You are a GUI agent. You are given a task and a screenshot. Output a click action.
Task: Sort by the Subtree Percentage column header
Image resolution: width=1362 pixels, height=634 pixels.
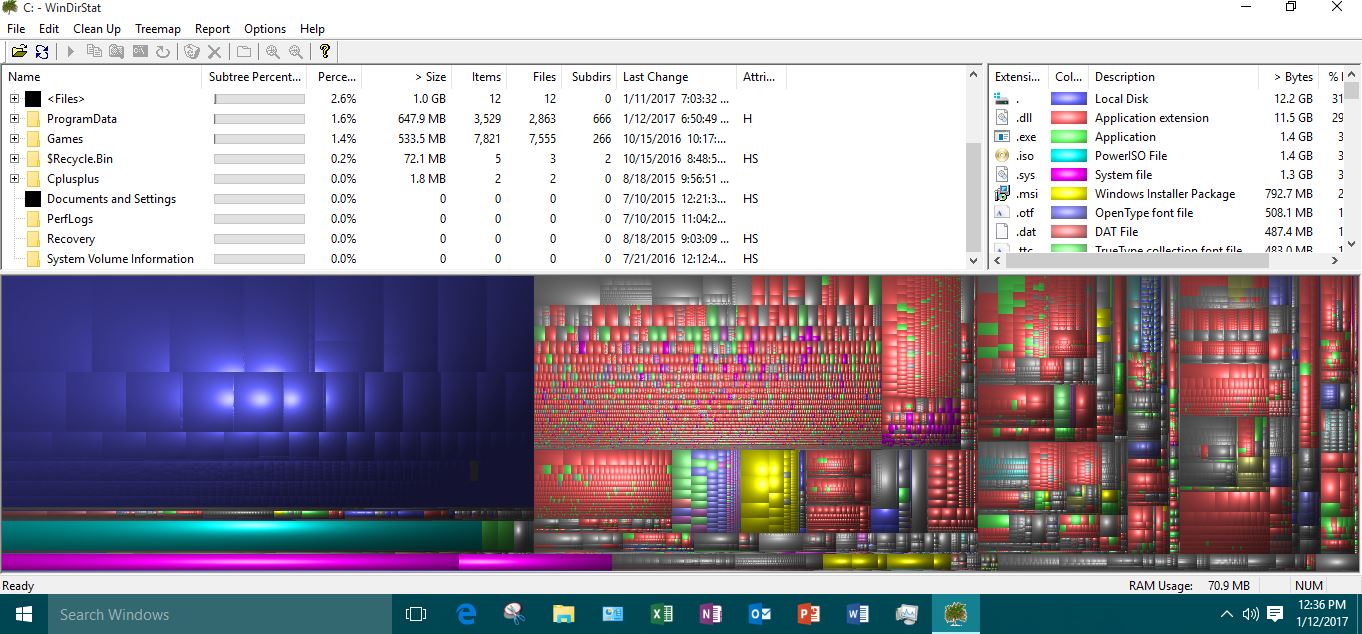coord(255,77)
